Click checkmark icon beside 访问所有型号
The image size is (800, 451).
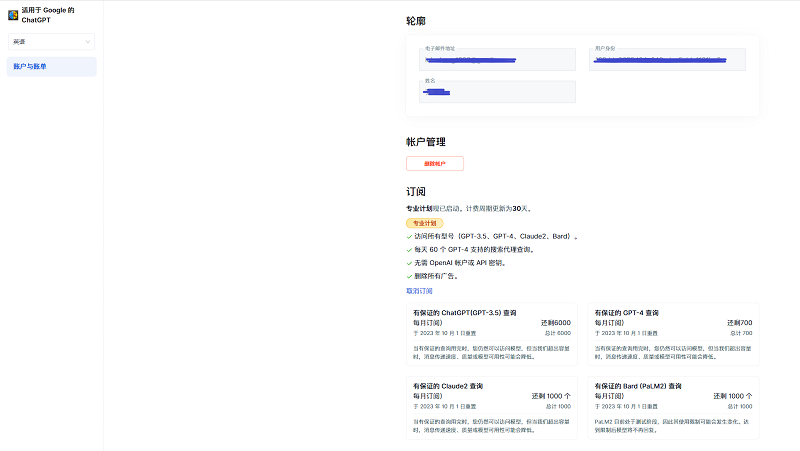coord(409,237)
